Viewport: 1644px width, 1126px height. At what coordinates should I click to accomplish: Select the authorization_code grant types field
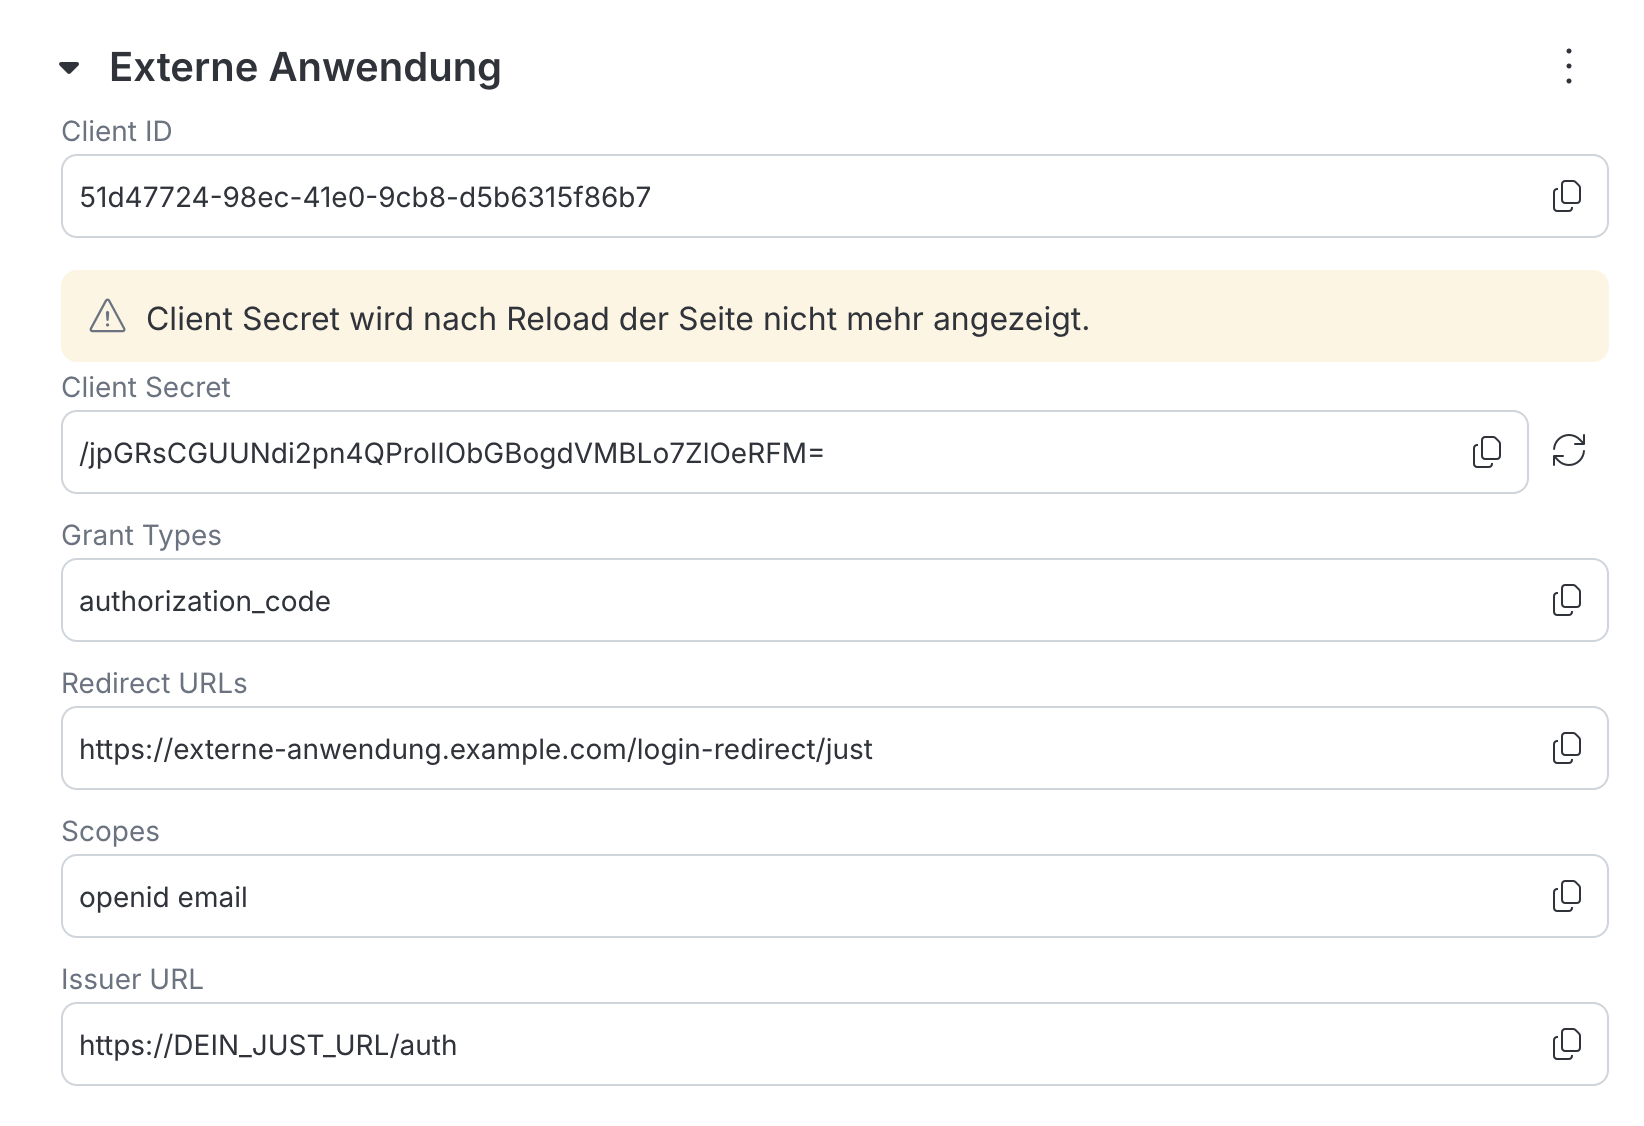click(834, 600)
